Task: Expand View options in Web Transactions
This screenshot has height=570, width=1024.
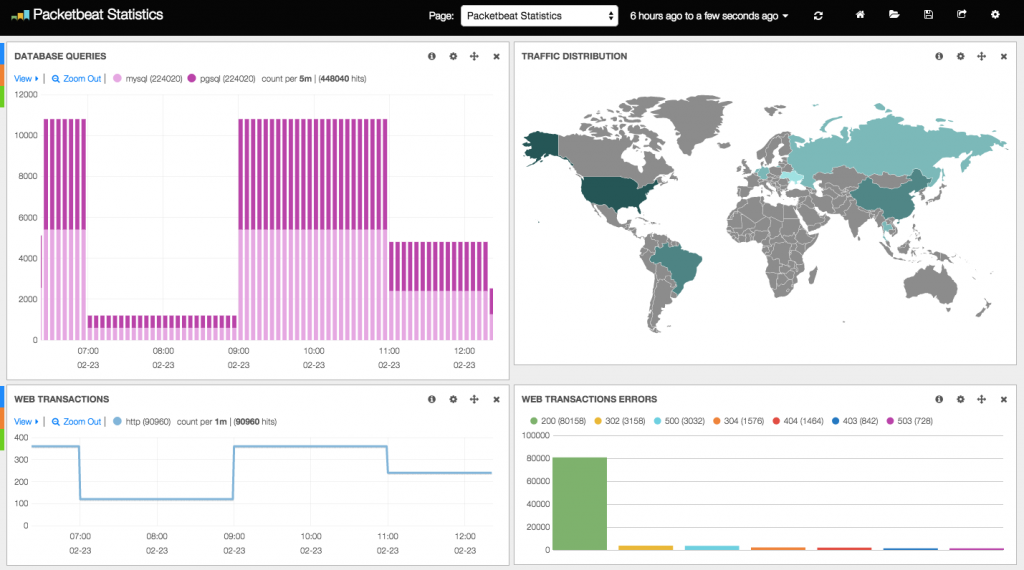Action: click(x=26, y=422)
